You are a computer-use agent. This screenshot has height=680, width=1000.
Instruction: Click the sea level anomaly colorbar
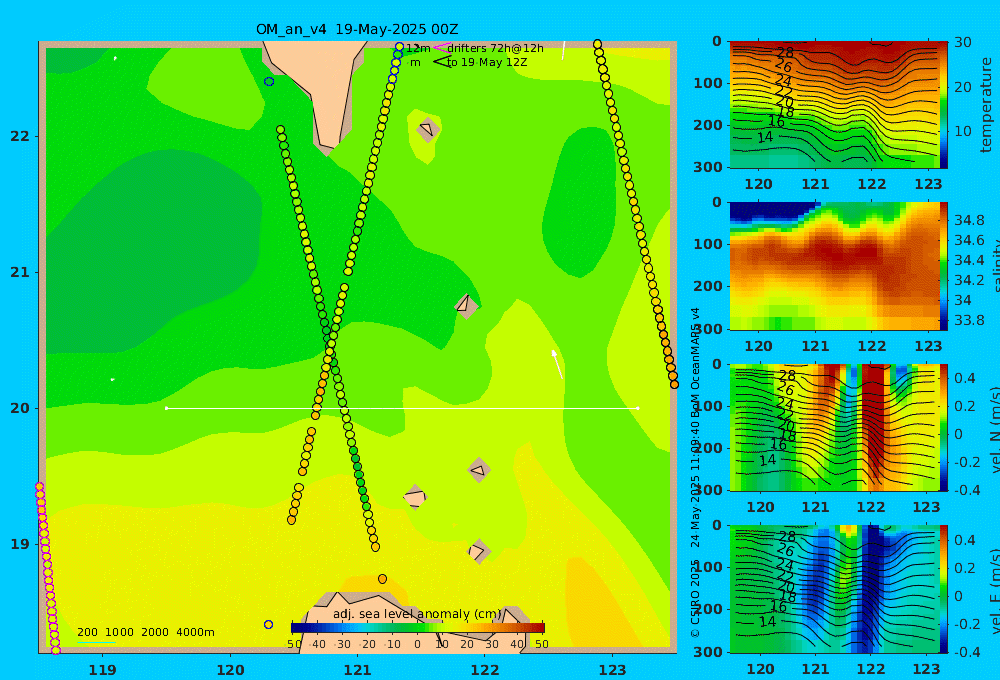pos(418,628)
